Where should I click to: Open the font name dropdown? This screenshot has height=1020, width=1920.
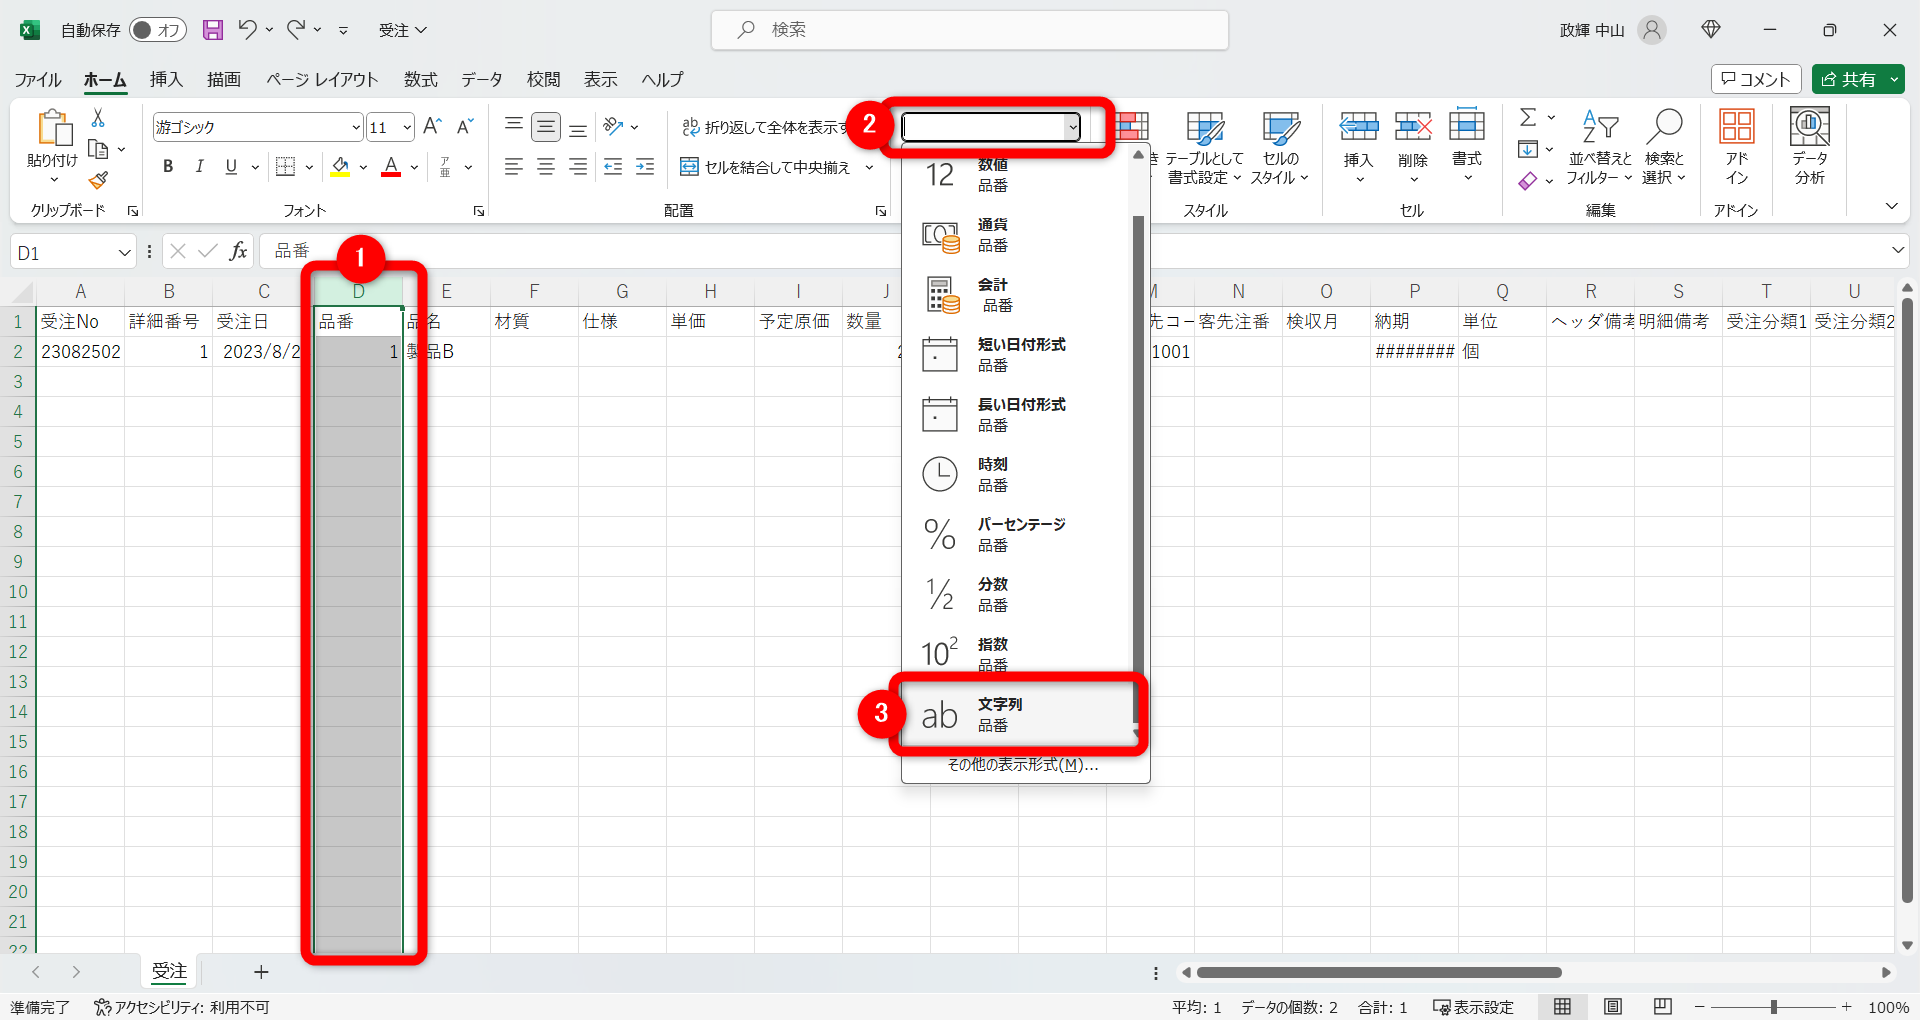[x=355, y=127]
